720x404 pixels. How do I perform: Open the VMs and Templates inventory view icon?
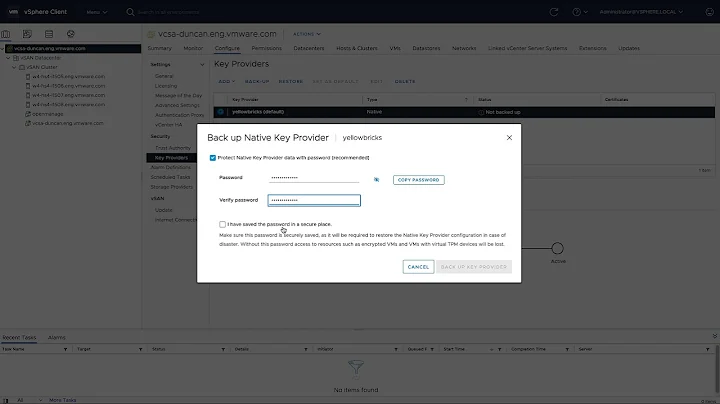pos(27,34)
